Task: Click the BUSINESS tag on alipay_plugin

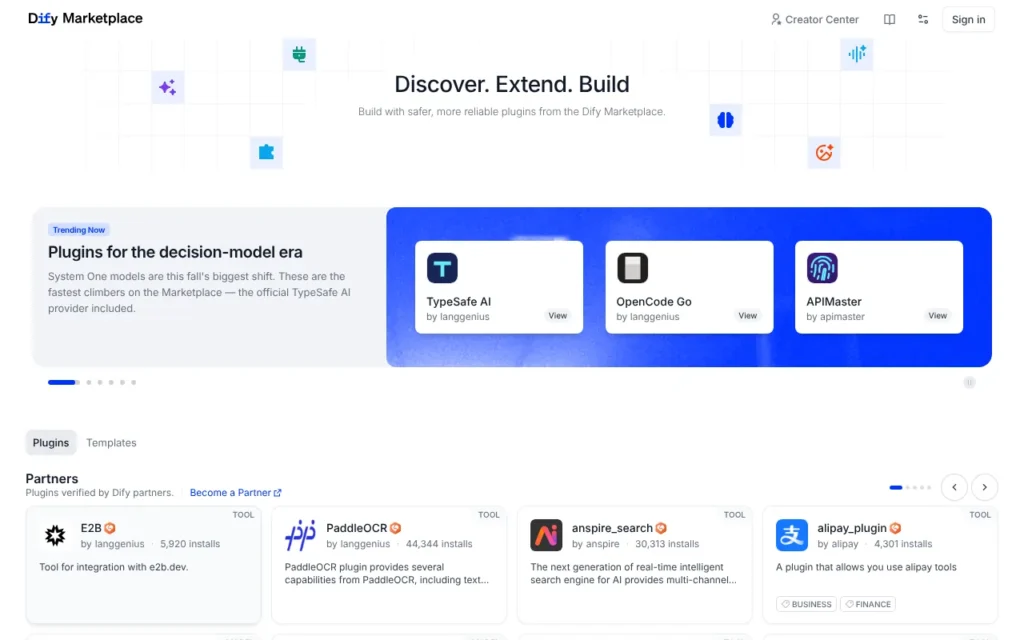Action: click(x=807, y=604)
